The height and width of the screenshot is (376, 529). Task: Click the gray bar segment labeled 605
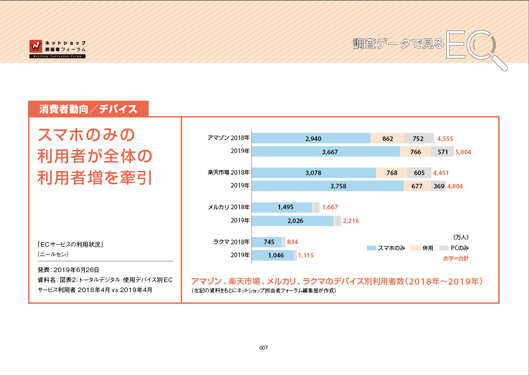click(x=419, y=173)
